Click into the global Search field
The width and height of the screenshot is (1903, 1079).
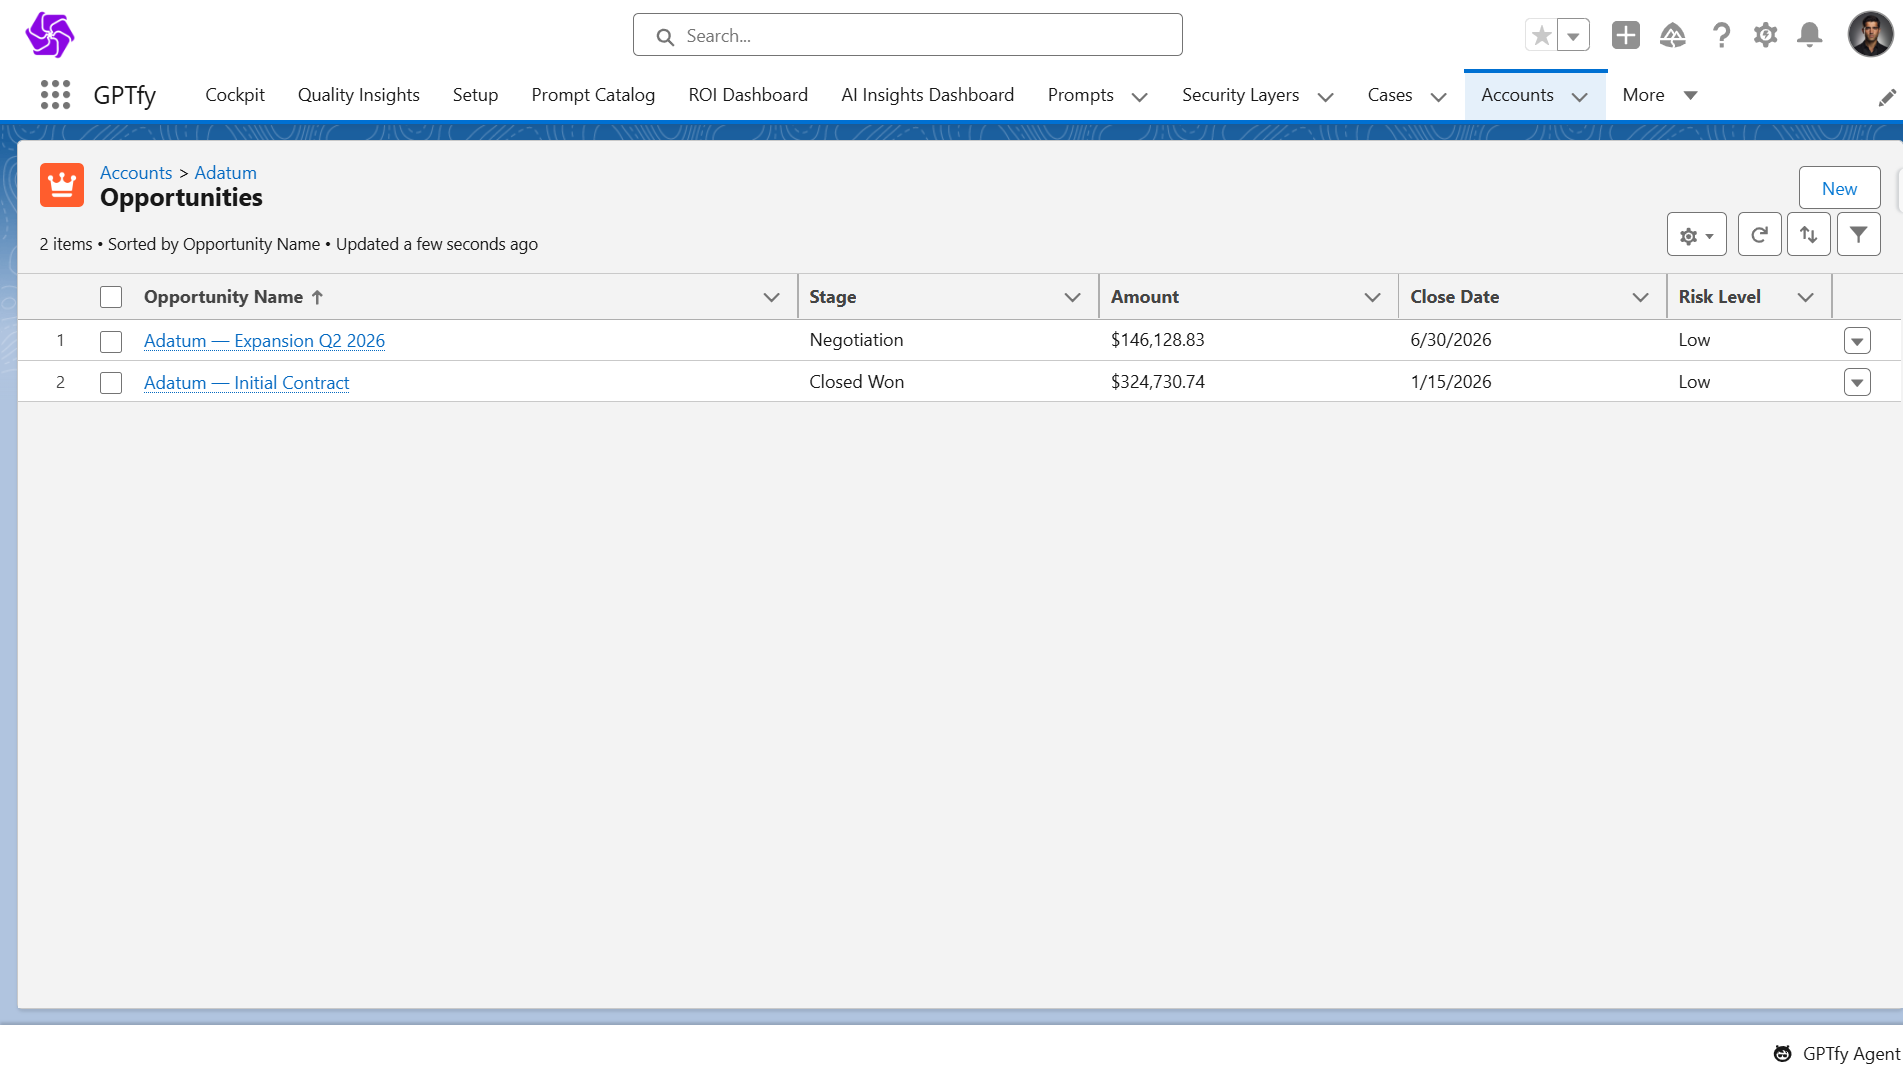point(907,36)
